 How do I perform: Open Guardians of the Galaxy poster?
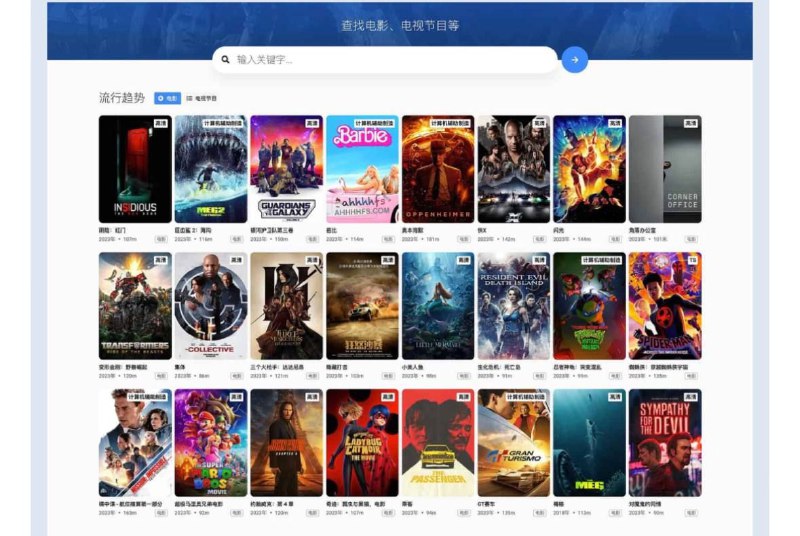coord(286,169)
